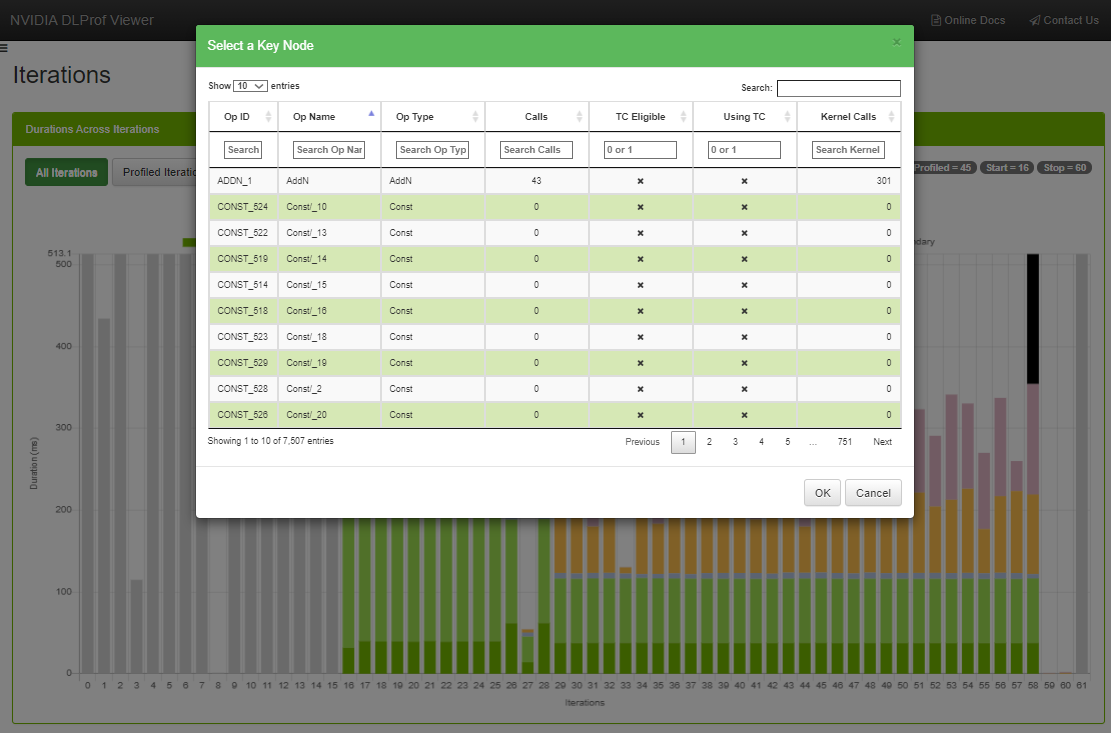Open Online Docs link

(x=968, y=20)
